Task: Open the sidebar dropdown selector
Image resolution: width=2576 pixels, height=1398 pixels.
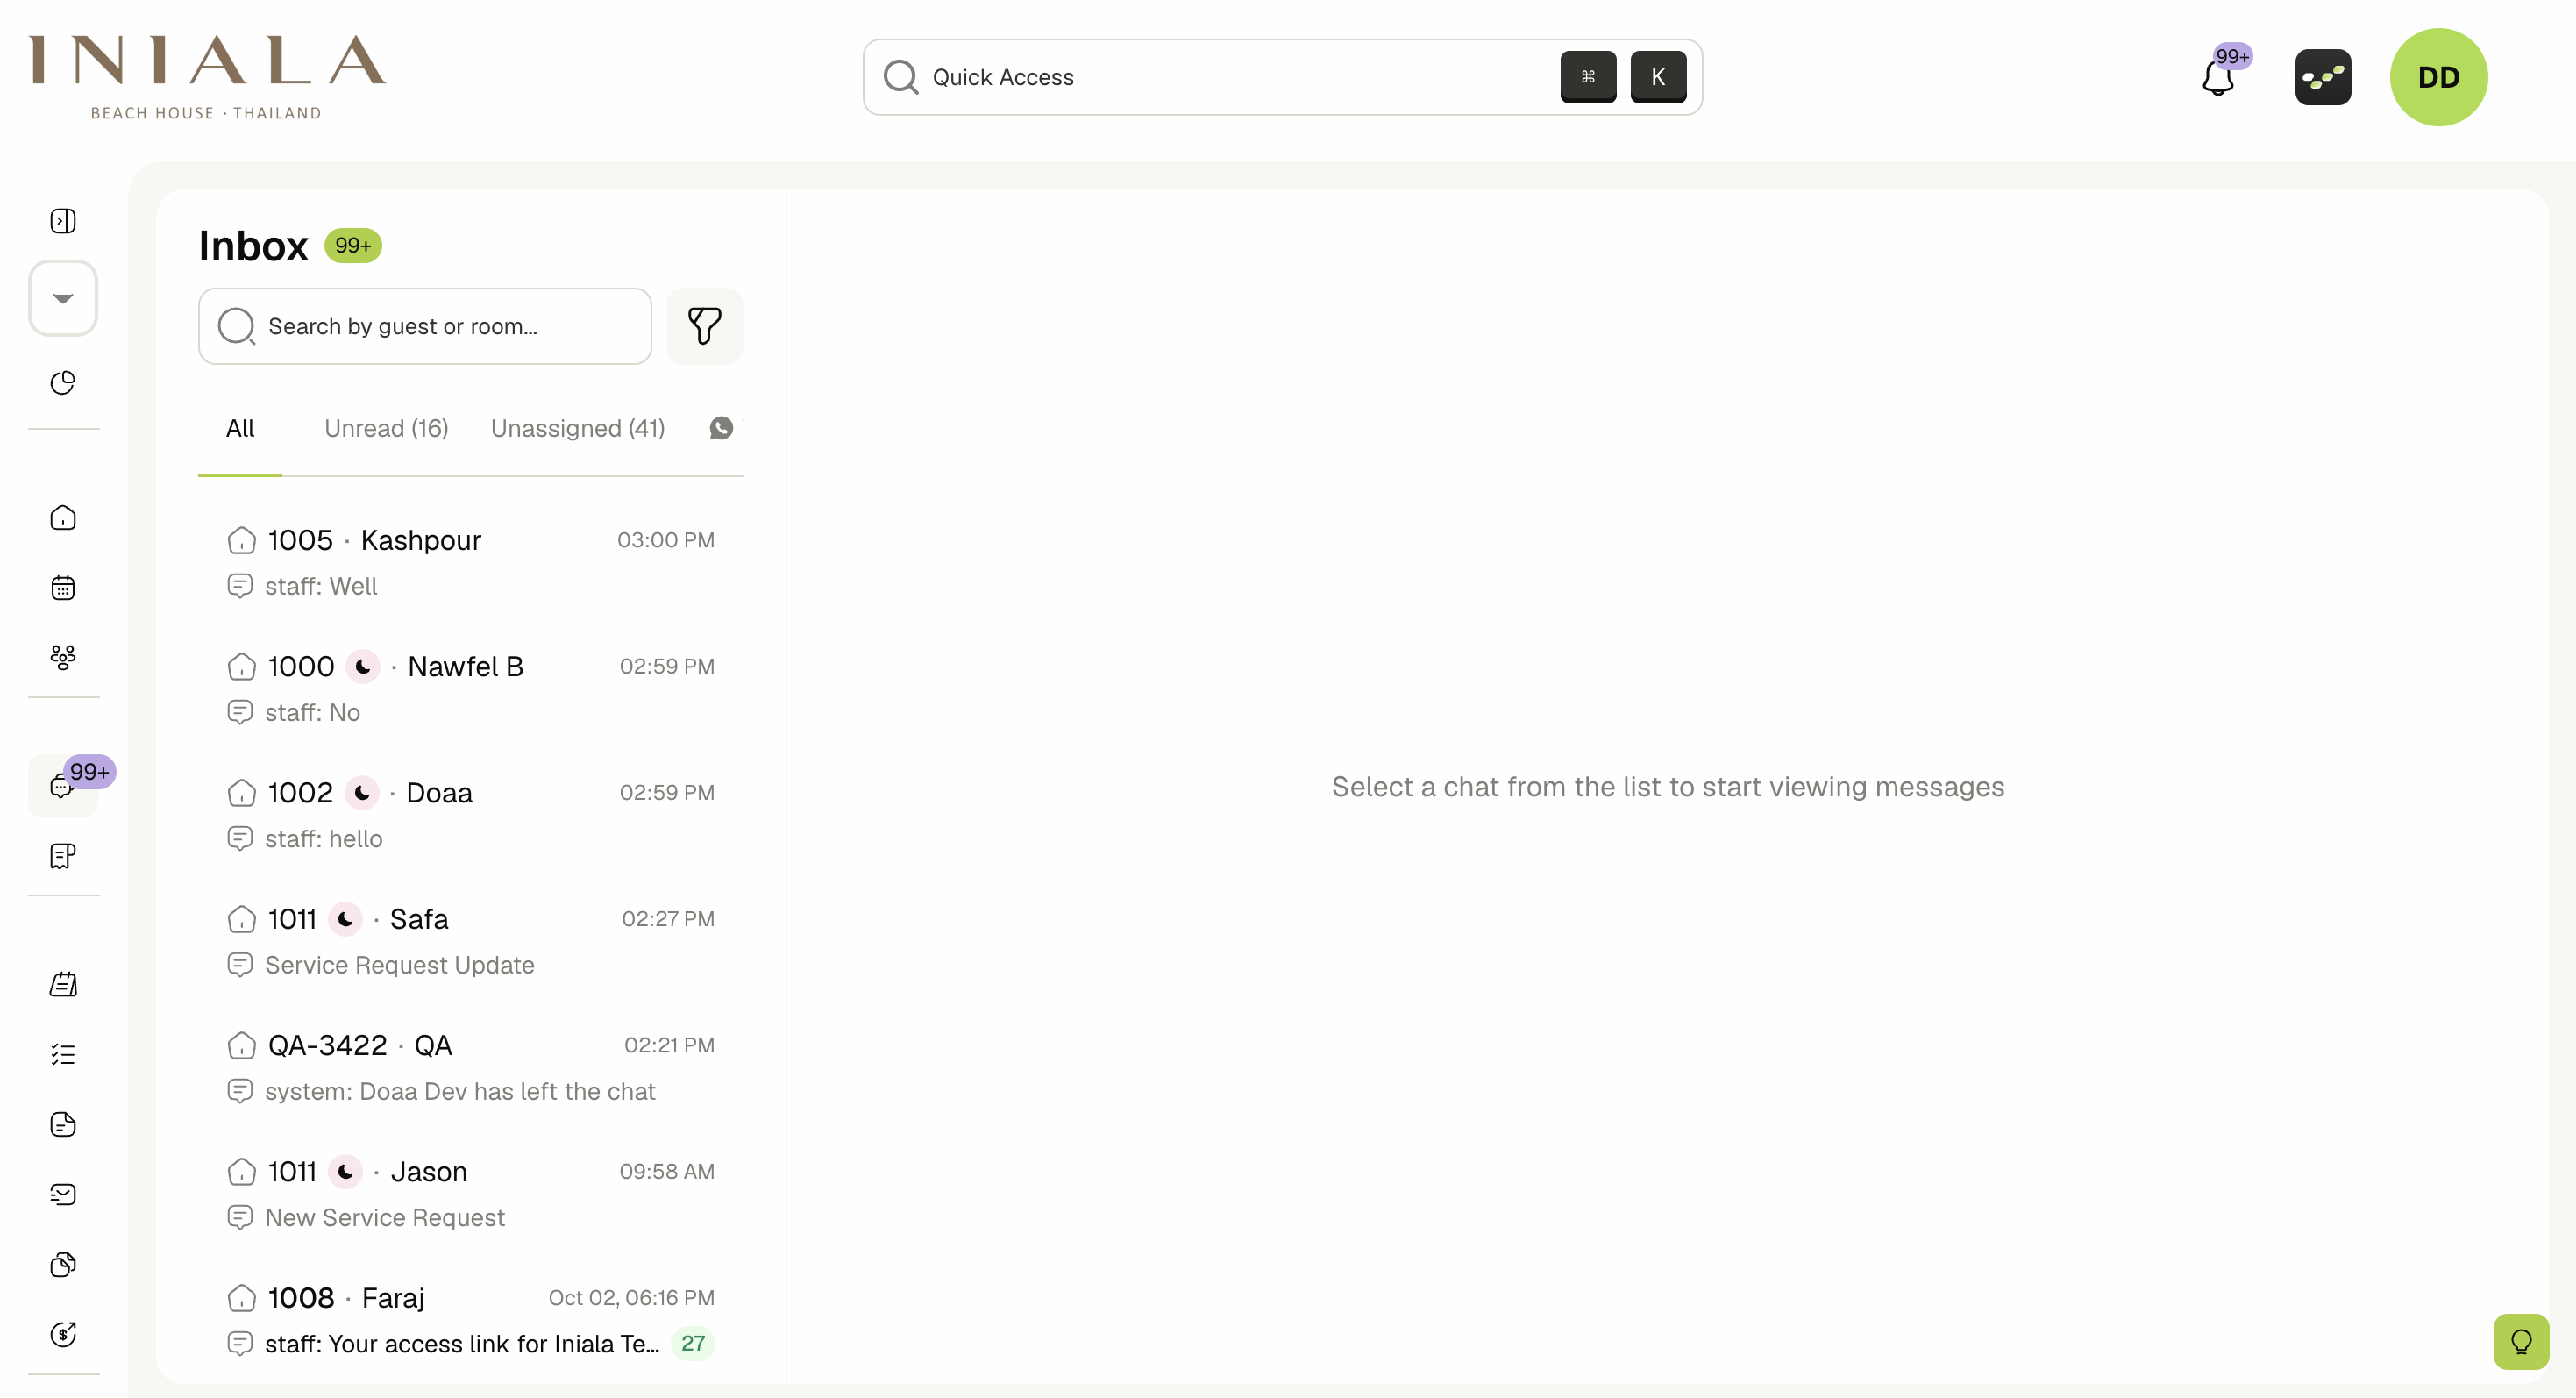Action: (63, 298)
